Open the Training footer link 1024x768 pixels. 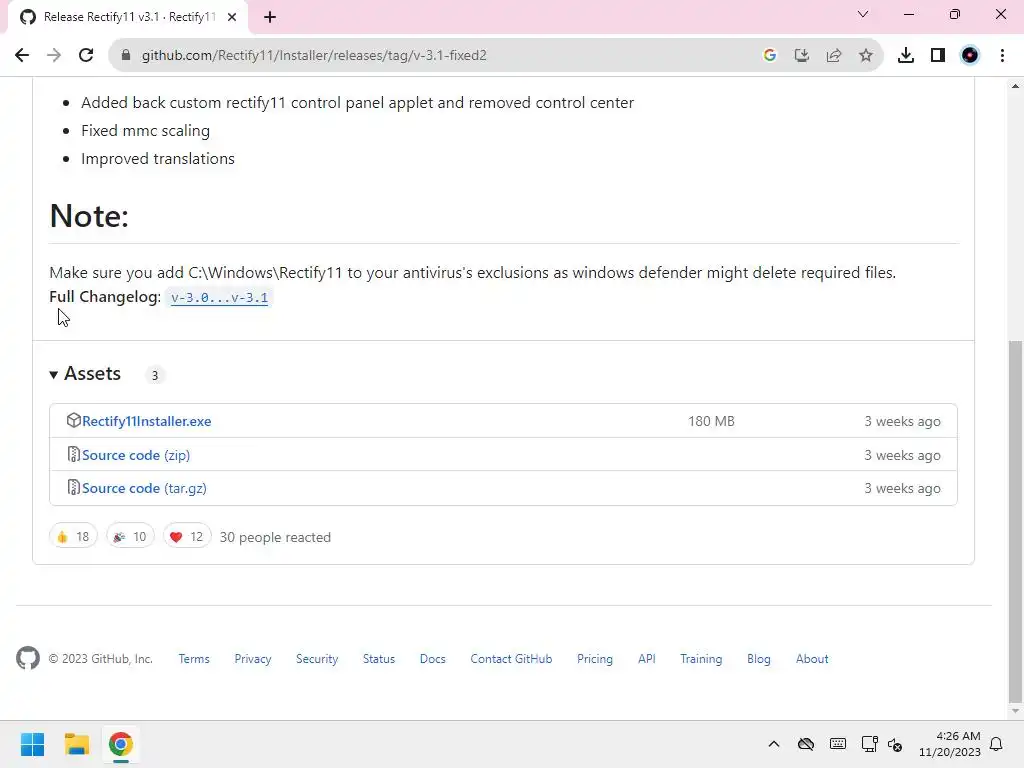coord(701,659)
